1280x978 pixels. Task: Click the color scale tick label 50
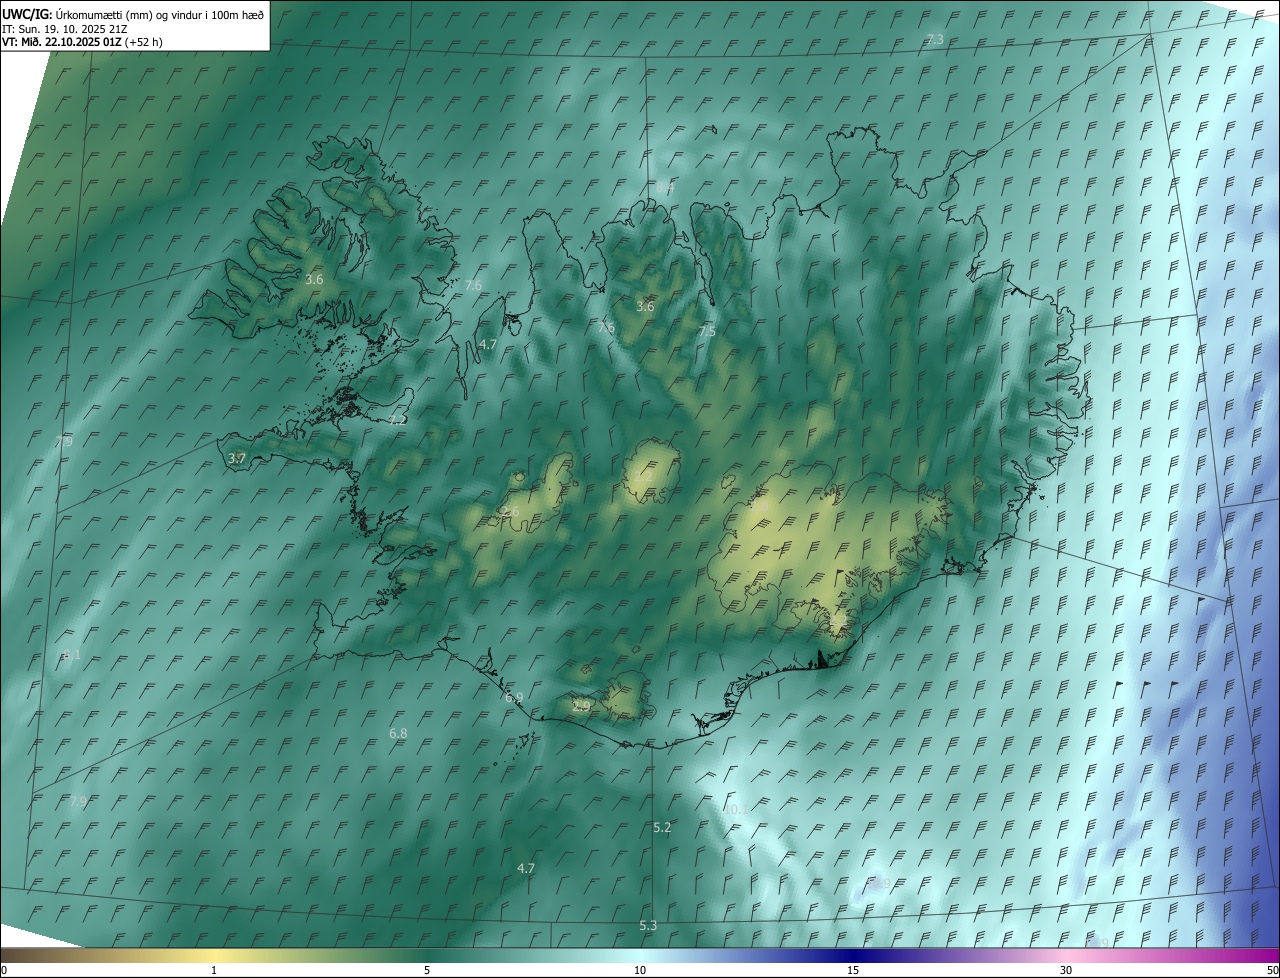pos(1272,970)
